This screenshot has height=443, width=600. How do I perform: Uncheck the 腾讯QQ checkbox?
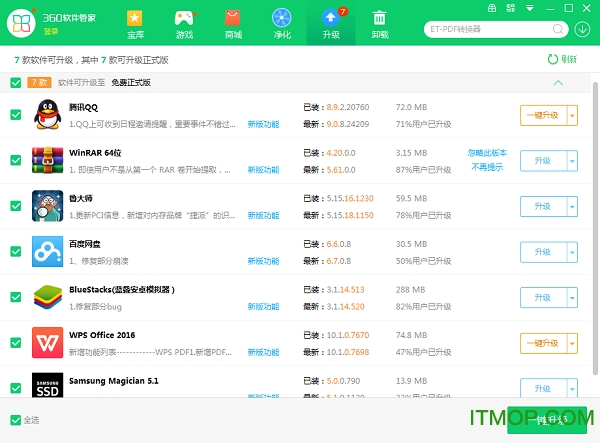click(16, 114)
